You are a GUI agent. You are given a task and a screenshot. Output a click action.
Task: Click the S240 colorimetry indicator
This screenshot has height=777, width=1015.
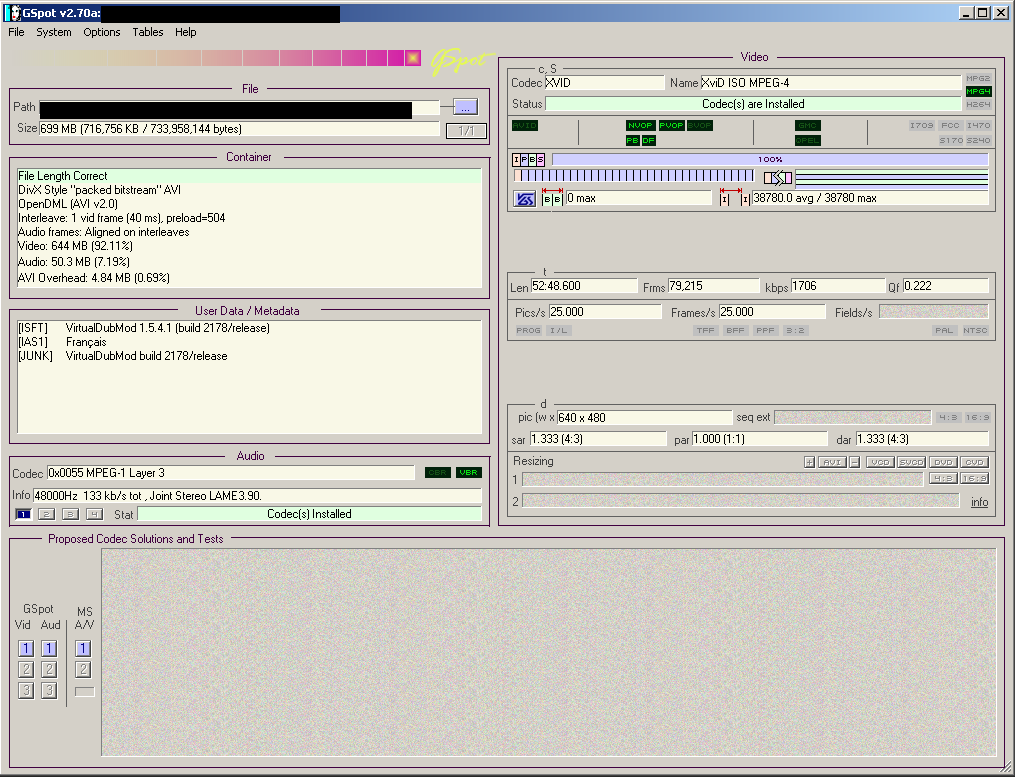[x=978, y=141]
